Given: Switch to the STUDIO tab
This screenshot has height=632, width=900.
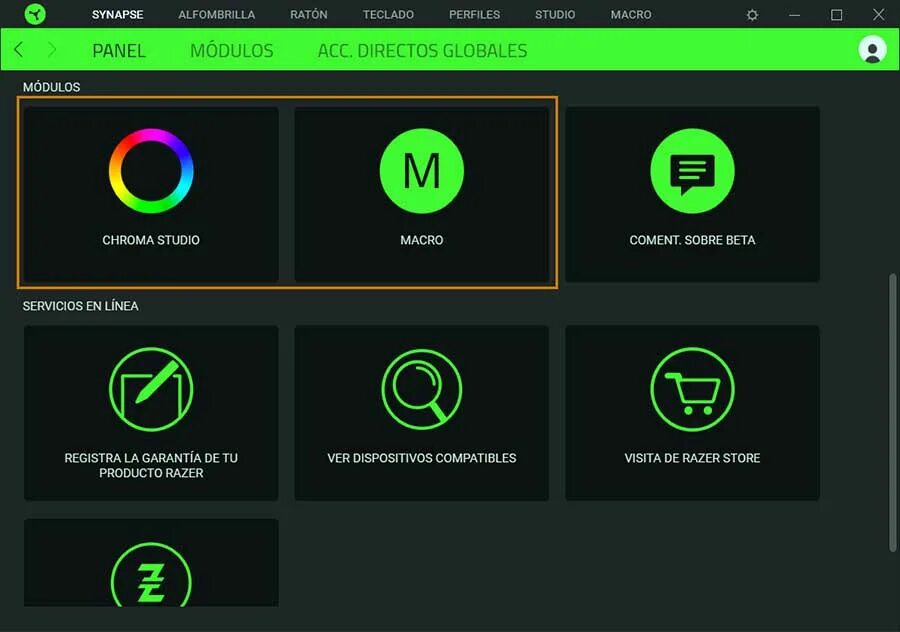Looking at the screenshot, I should (x=555, y=15).
